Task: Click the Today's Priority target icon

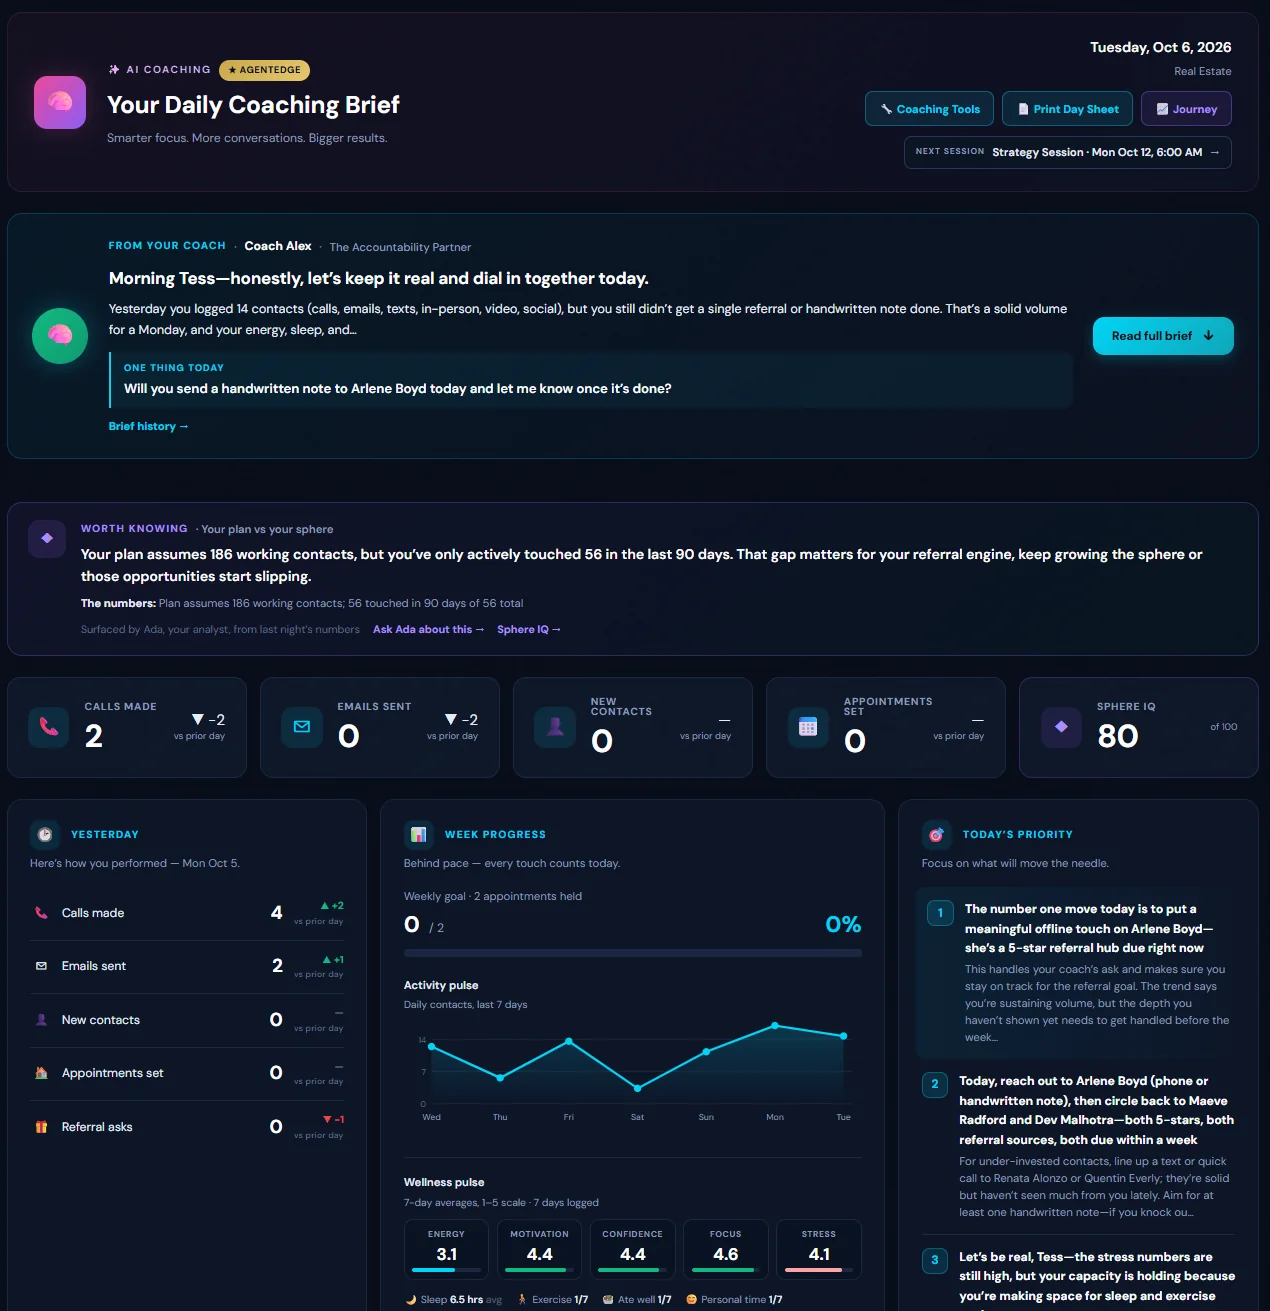Action: tap(936, 834)
